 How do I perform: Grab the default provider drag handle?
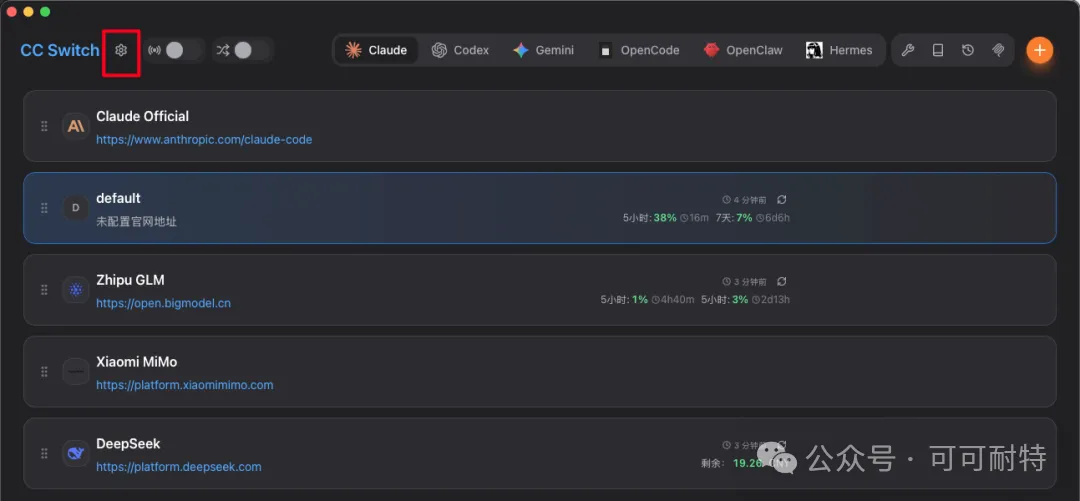pyautogui.click(x=44, y=208)
